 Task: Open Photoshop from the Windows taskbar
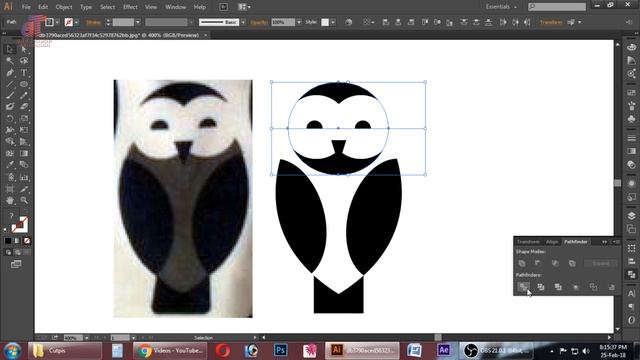[x=280, y=351]
